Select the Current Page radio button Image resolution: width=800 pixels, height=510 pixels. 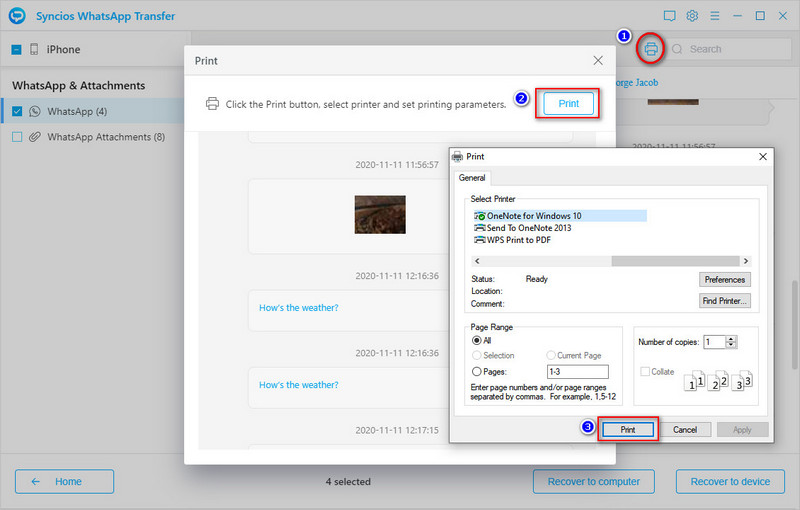point(551,355)
